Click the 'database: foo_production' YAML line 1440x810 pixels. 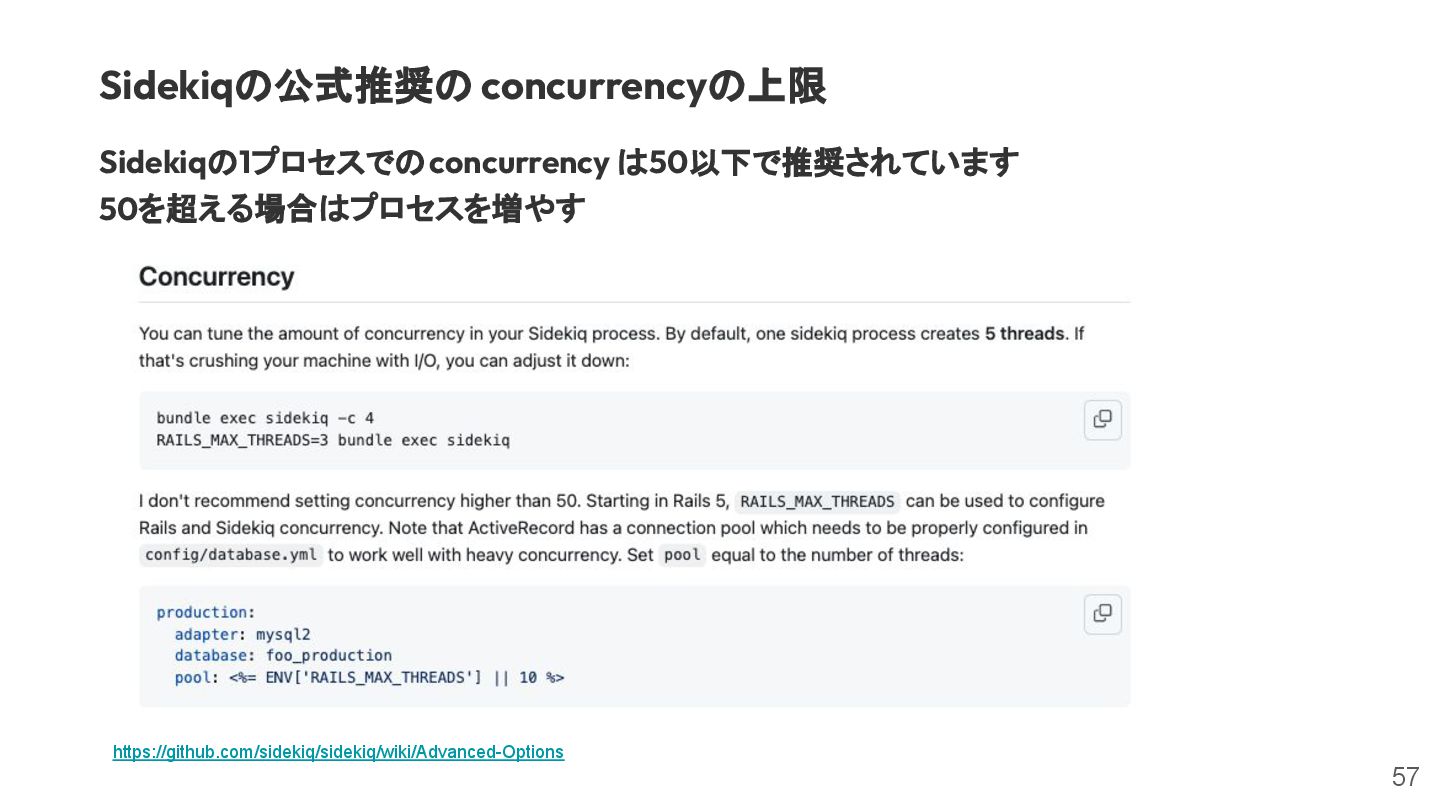pyautogui.click(x=283, y=656)
